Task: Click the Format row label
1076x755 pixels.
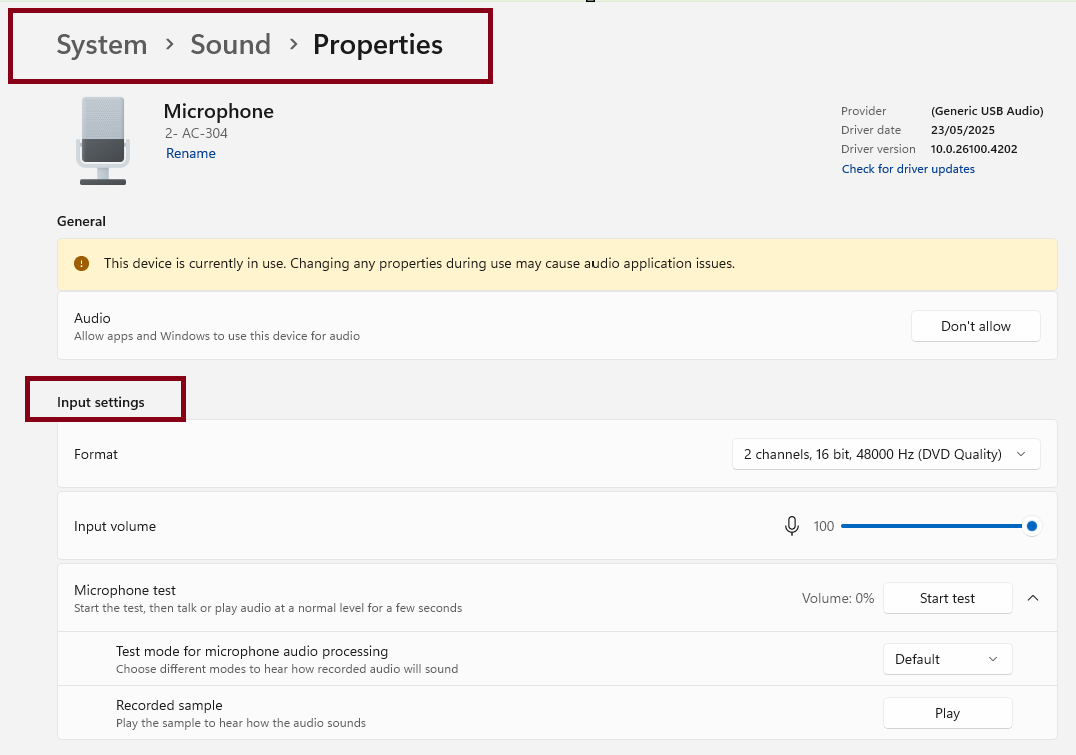Action: [x=95, y=454]
